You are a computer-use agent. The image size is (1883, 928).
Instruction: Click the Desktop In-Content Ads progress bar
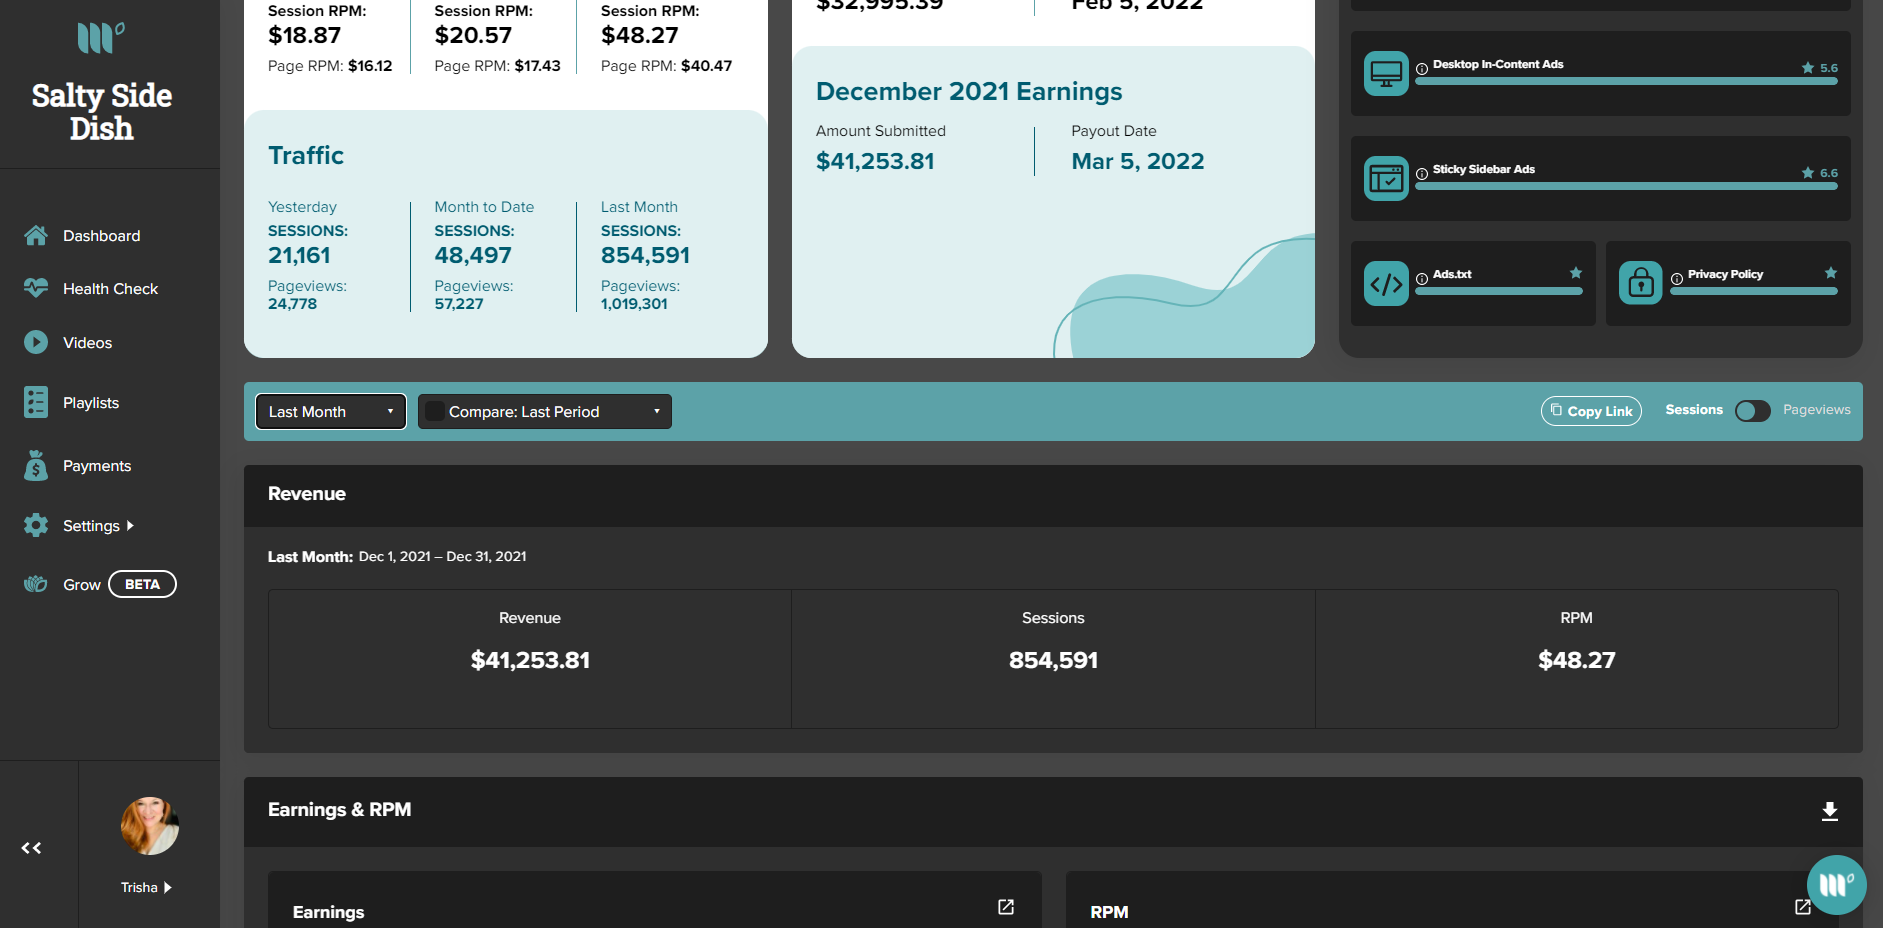(x=1626, y=82)
